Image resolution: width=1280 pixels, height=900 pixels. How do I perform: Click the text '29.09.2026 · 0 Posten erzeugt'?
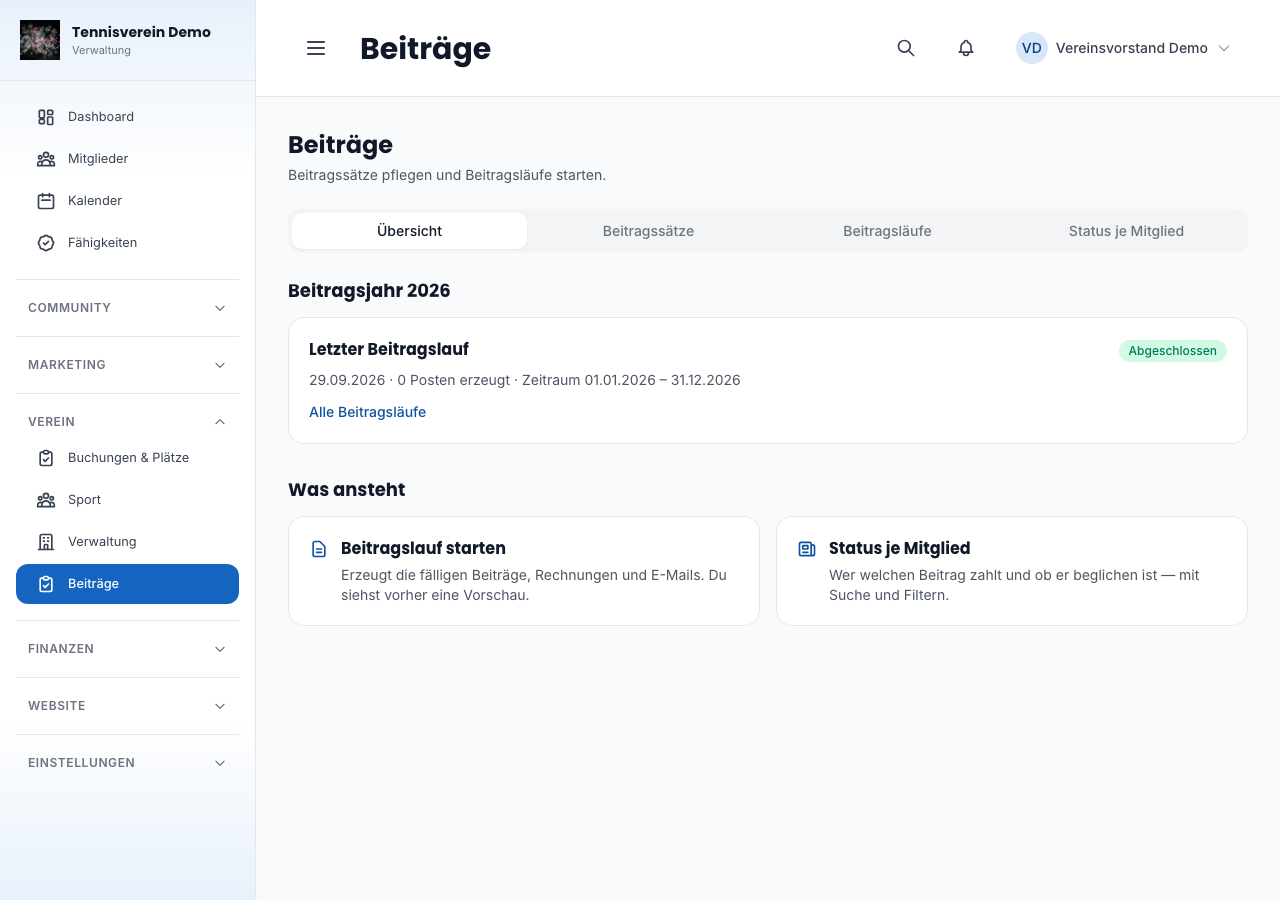[x=409, y=380]
